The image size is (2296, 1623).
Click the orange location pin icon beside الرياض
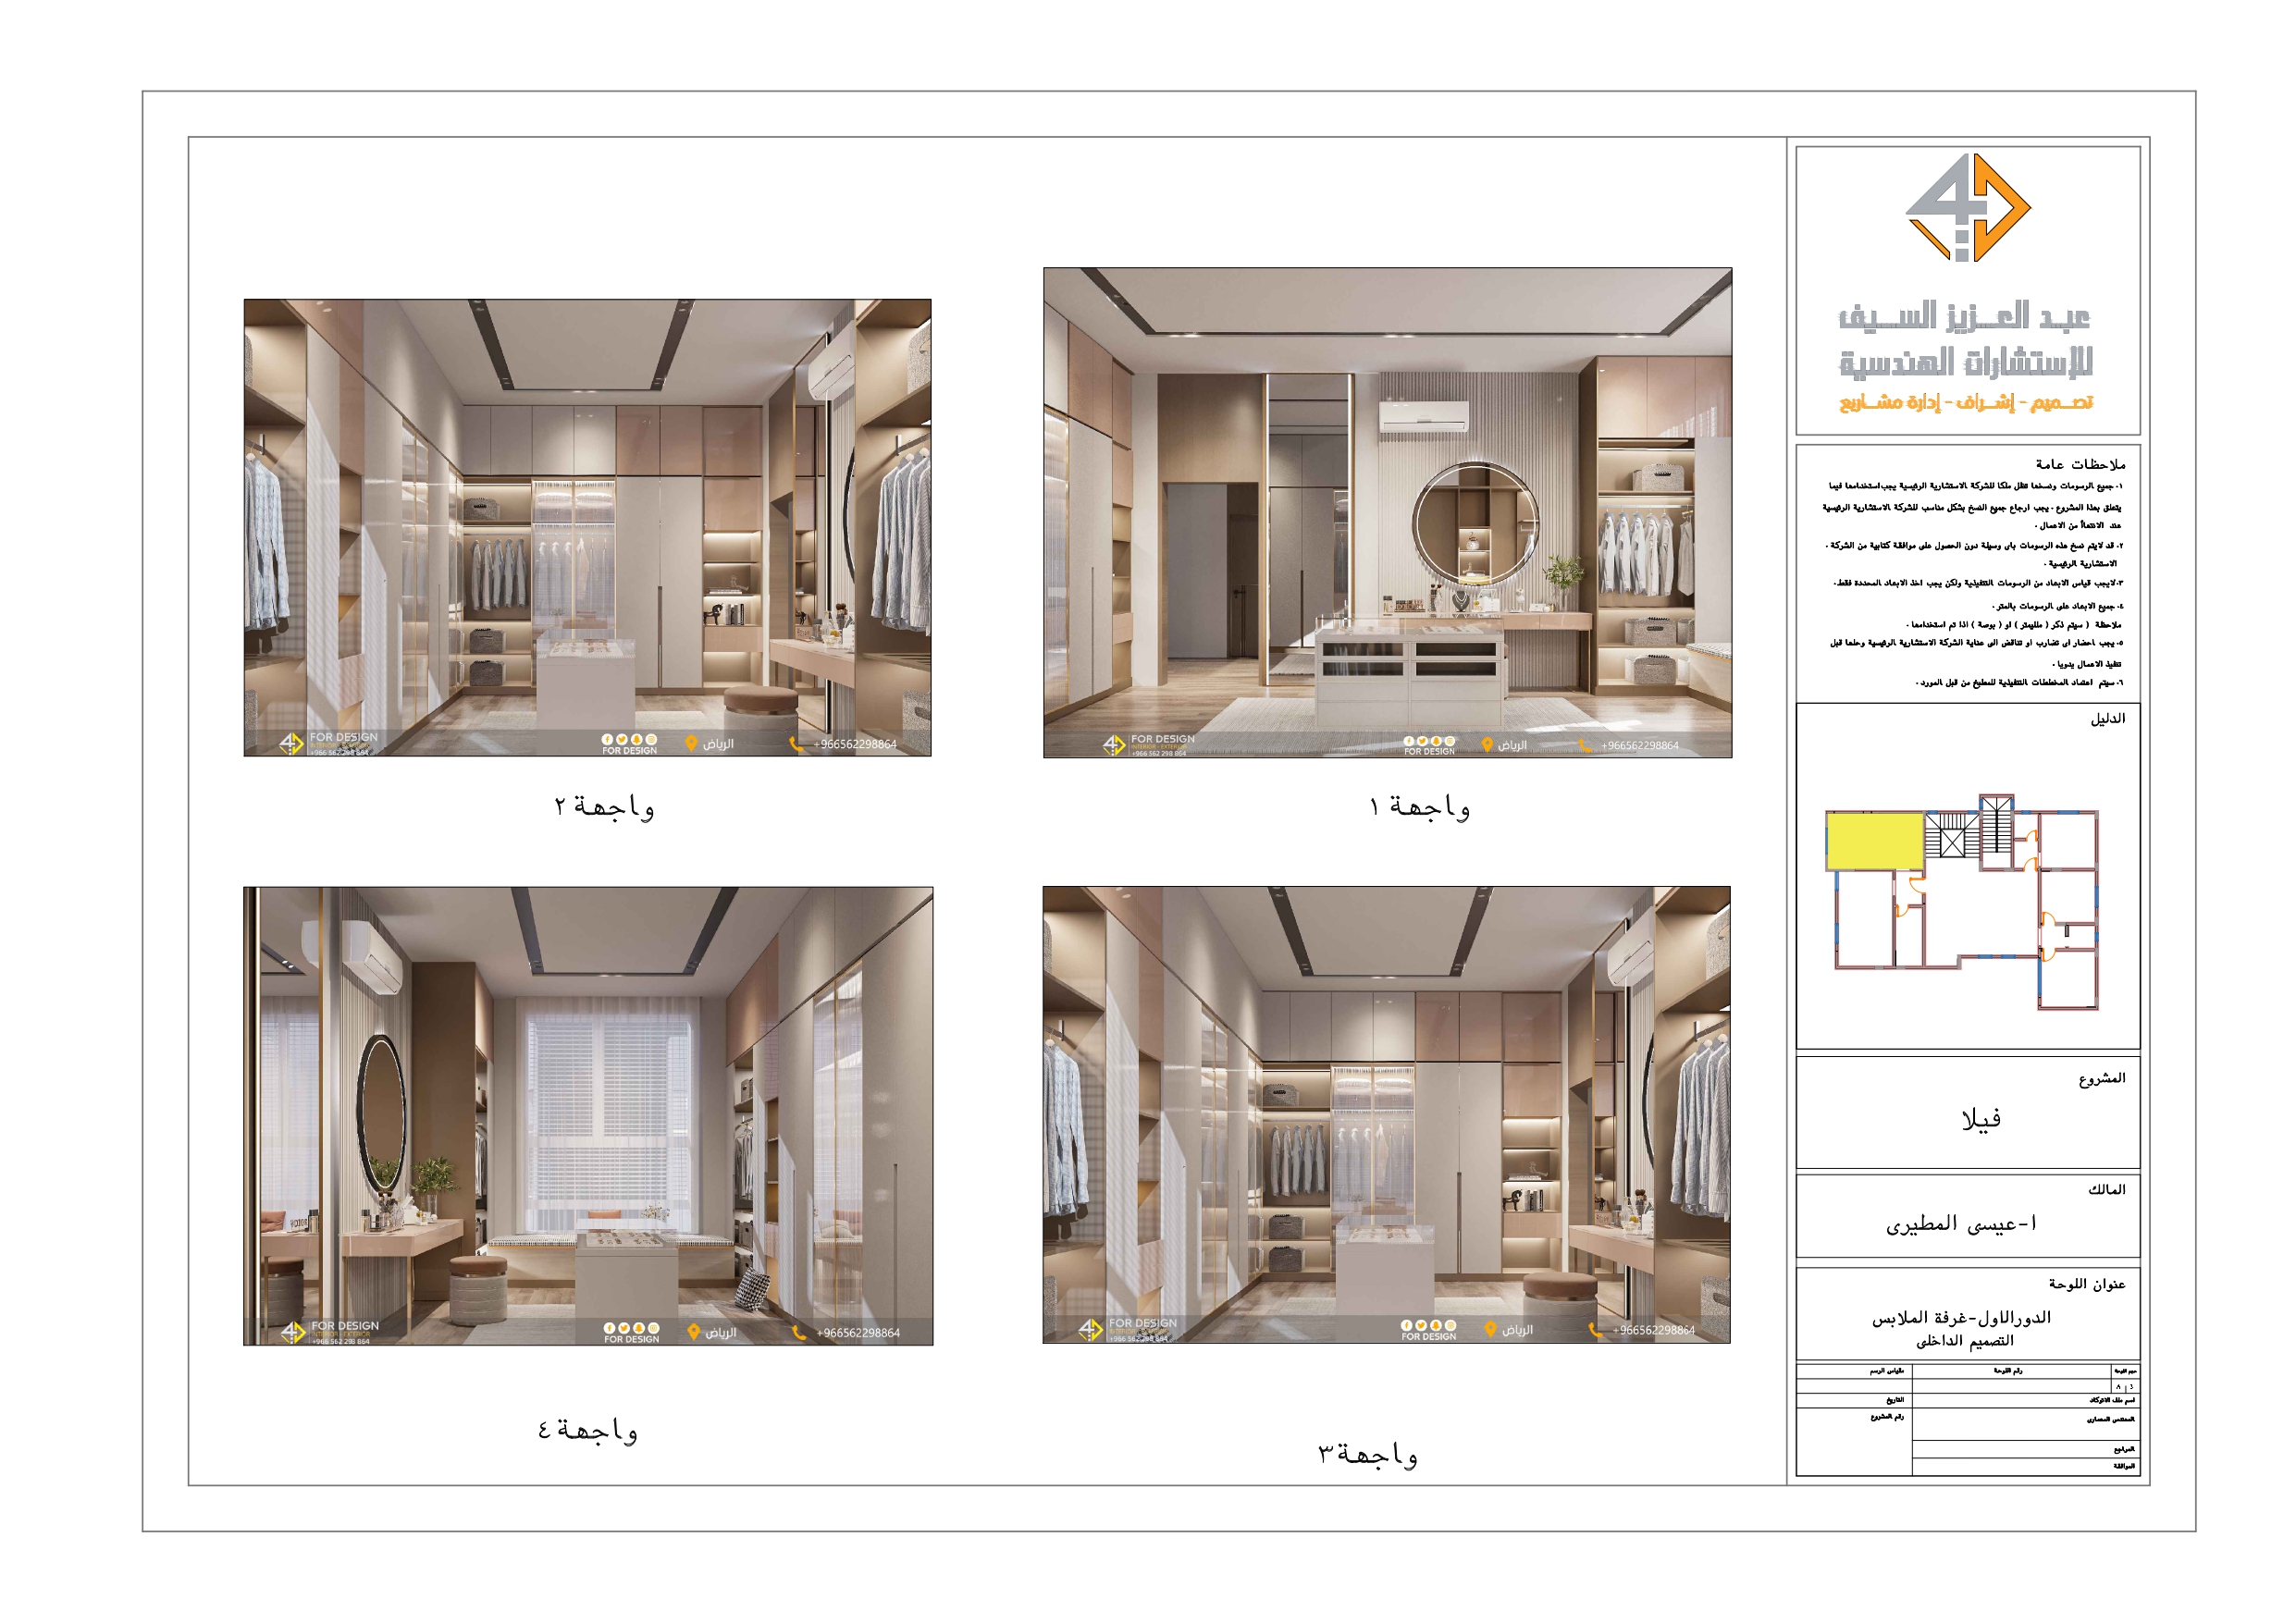pyautogui.click(x=1487, y=745)
